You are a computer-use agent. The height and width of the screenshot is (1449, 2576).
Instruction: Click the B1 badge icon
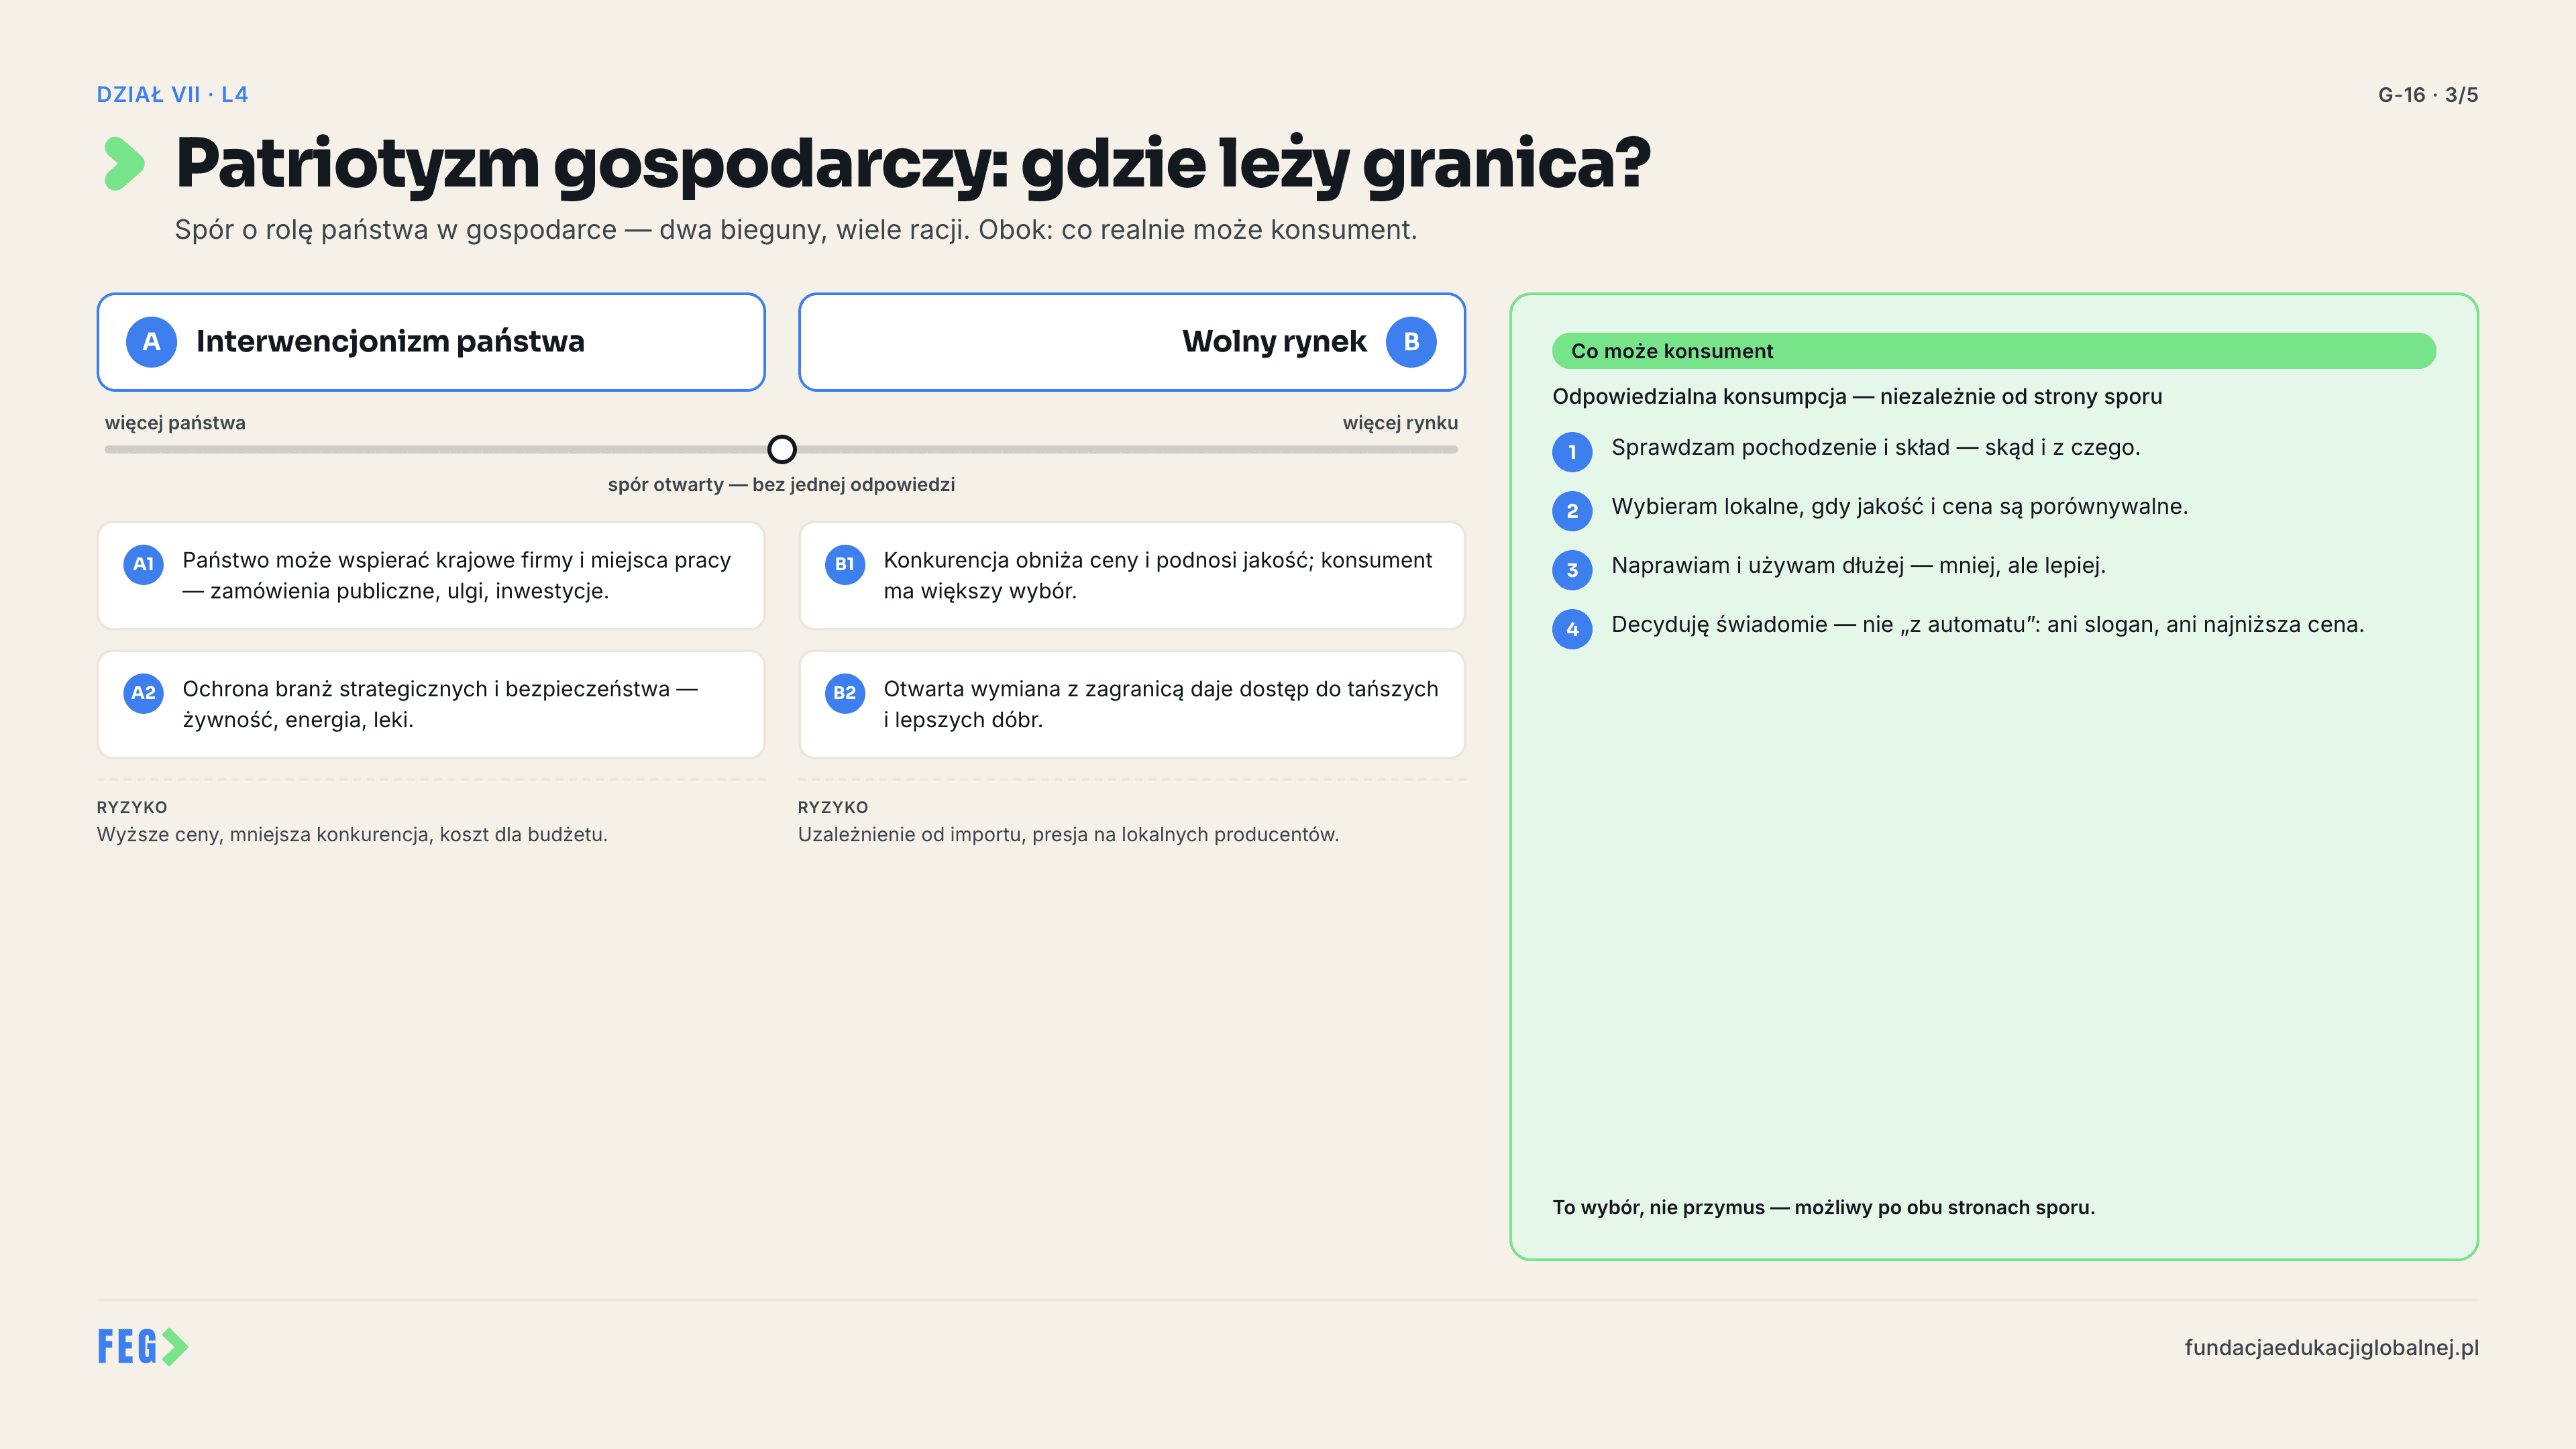click(x=845, y=564)
